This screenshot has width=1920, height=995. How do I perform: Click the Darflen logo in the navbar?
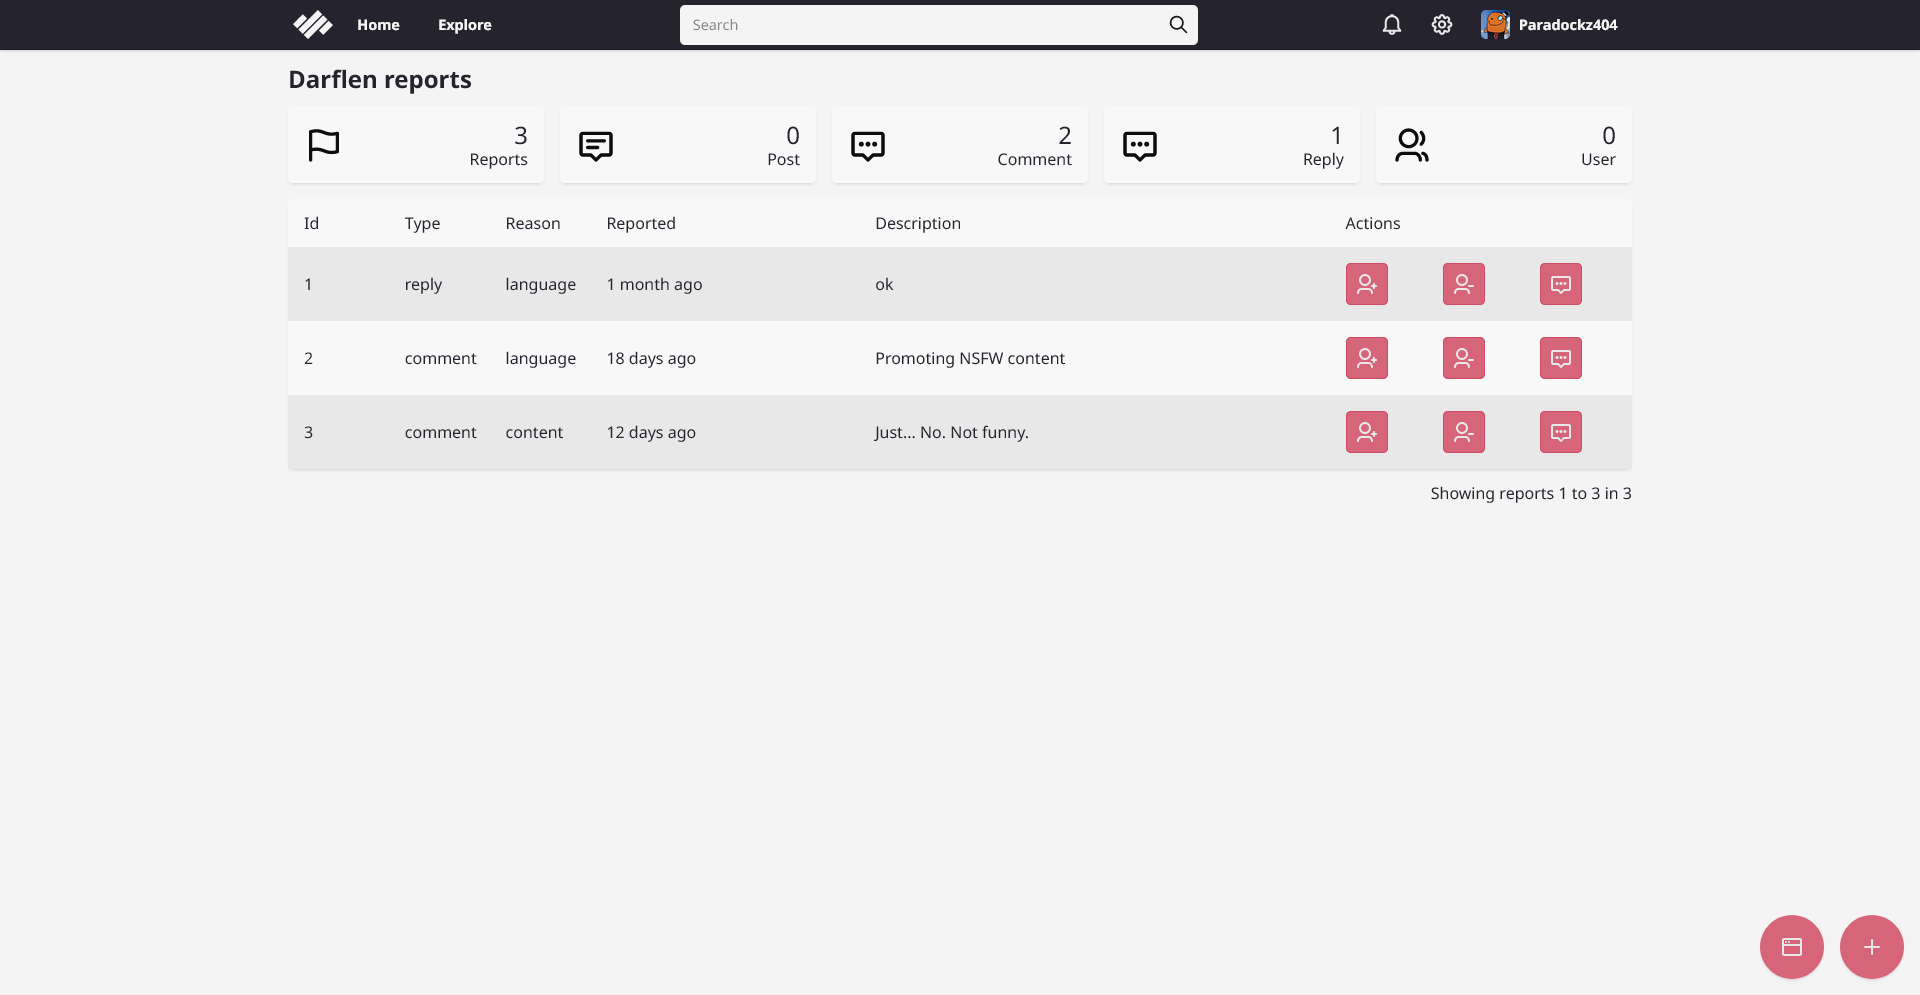click(313, 24)
